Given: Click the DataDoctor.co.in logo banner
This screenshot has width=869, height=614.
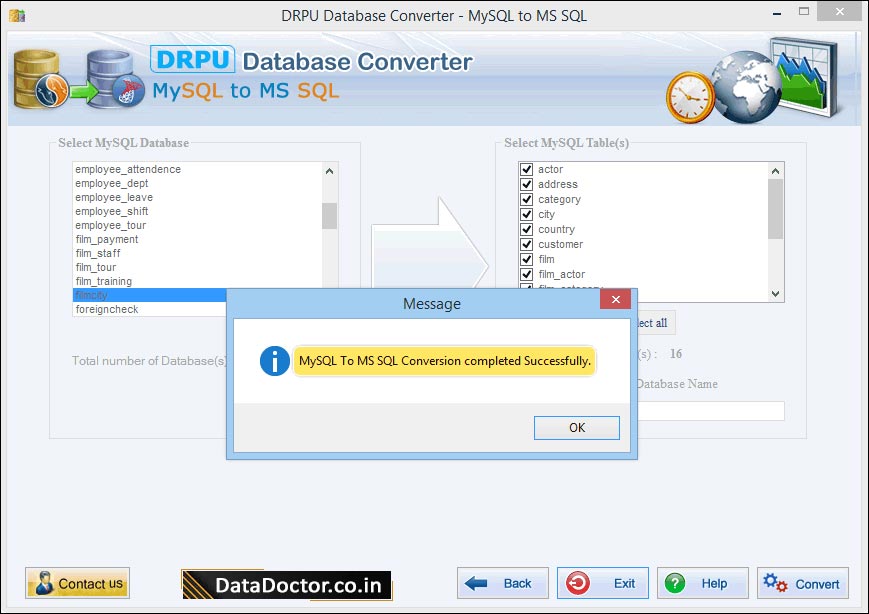Looking at the screenshot, I should [x=286, y=583].
